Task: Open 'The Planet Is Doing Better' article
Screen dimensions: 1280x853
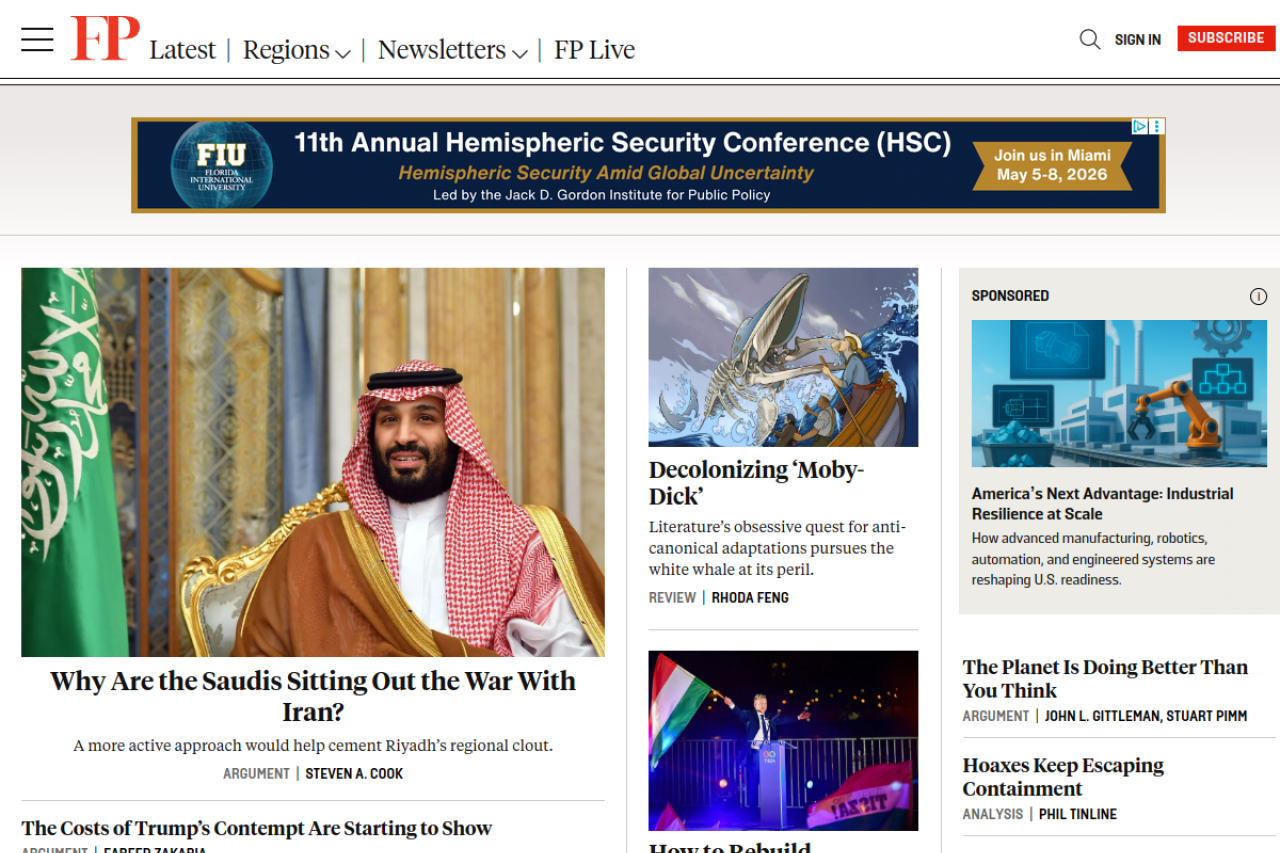Action: 1105,678
